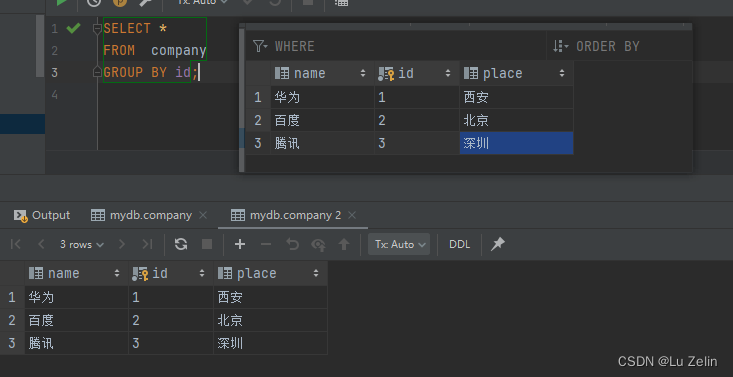
Task: Select the 腾讯 cell in results grid
Action: click(x=76, y=343)
